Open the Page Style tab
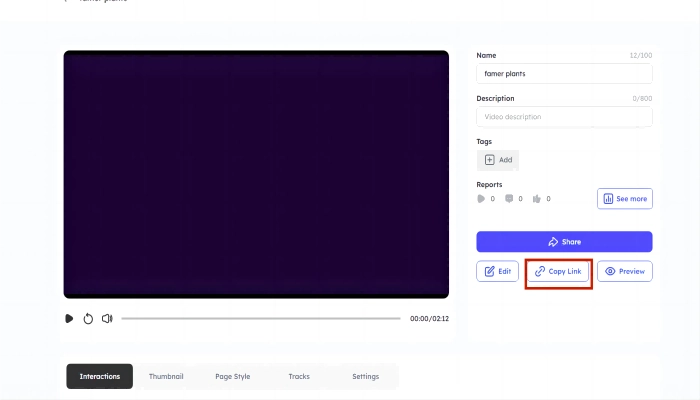The width and height of the screenshot is (700, 400). coord(232,377)
